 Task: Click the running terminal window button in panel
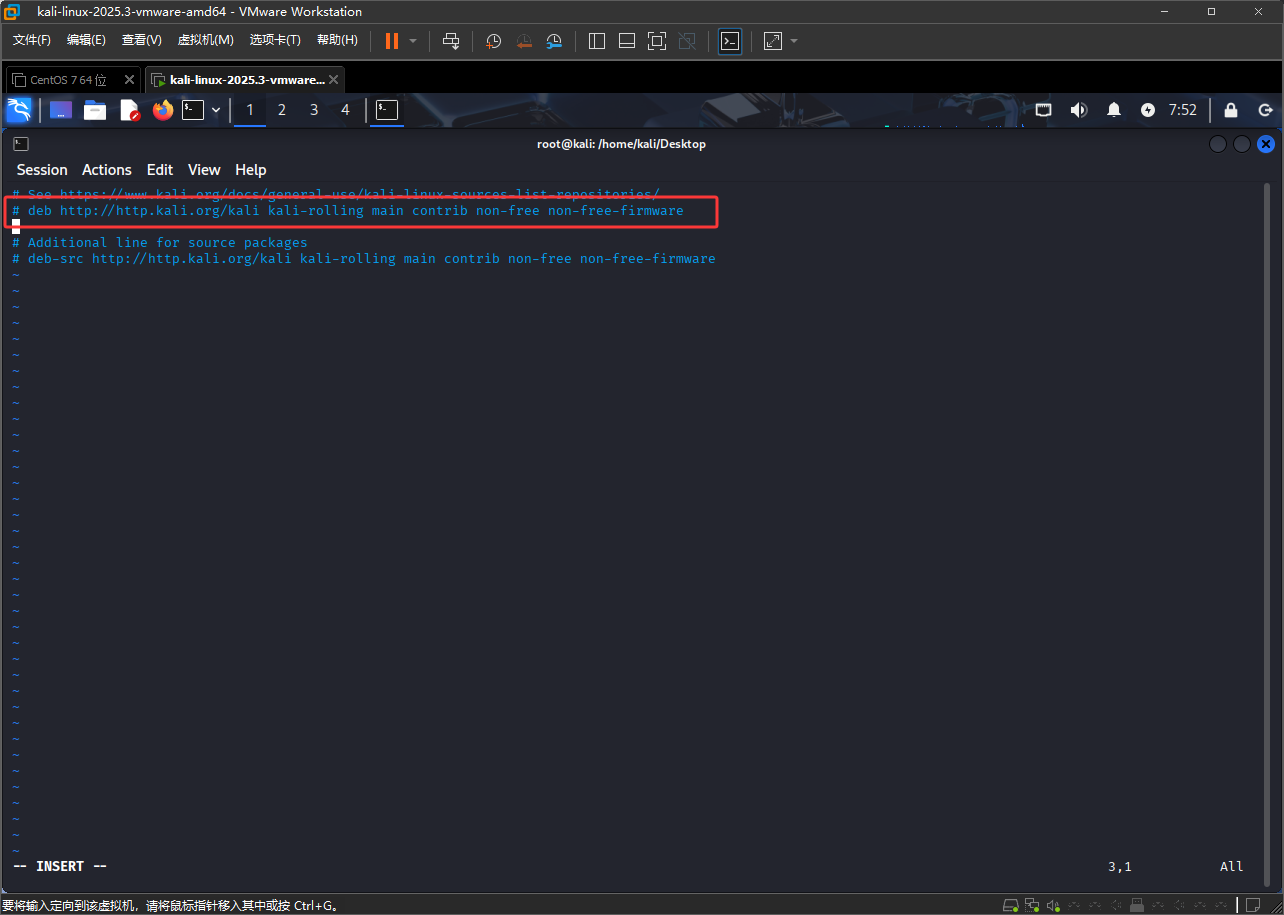pos(387,110)
